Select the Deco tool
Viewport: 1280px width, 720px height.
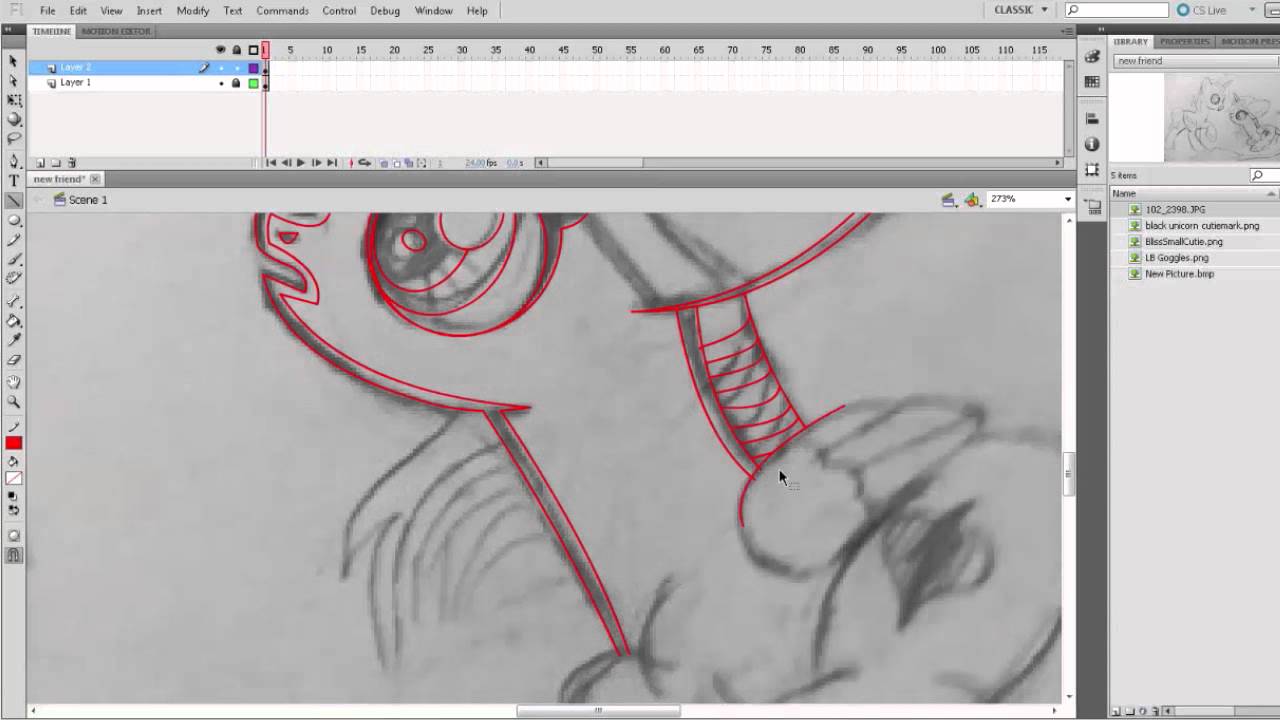14,279
